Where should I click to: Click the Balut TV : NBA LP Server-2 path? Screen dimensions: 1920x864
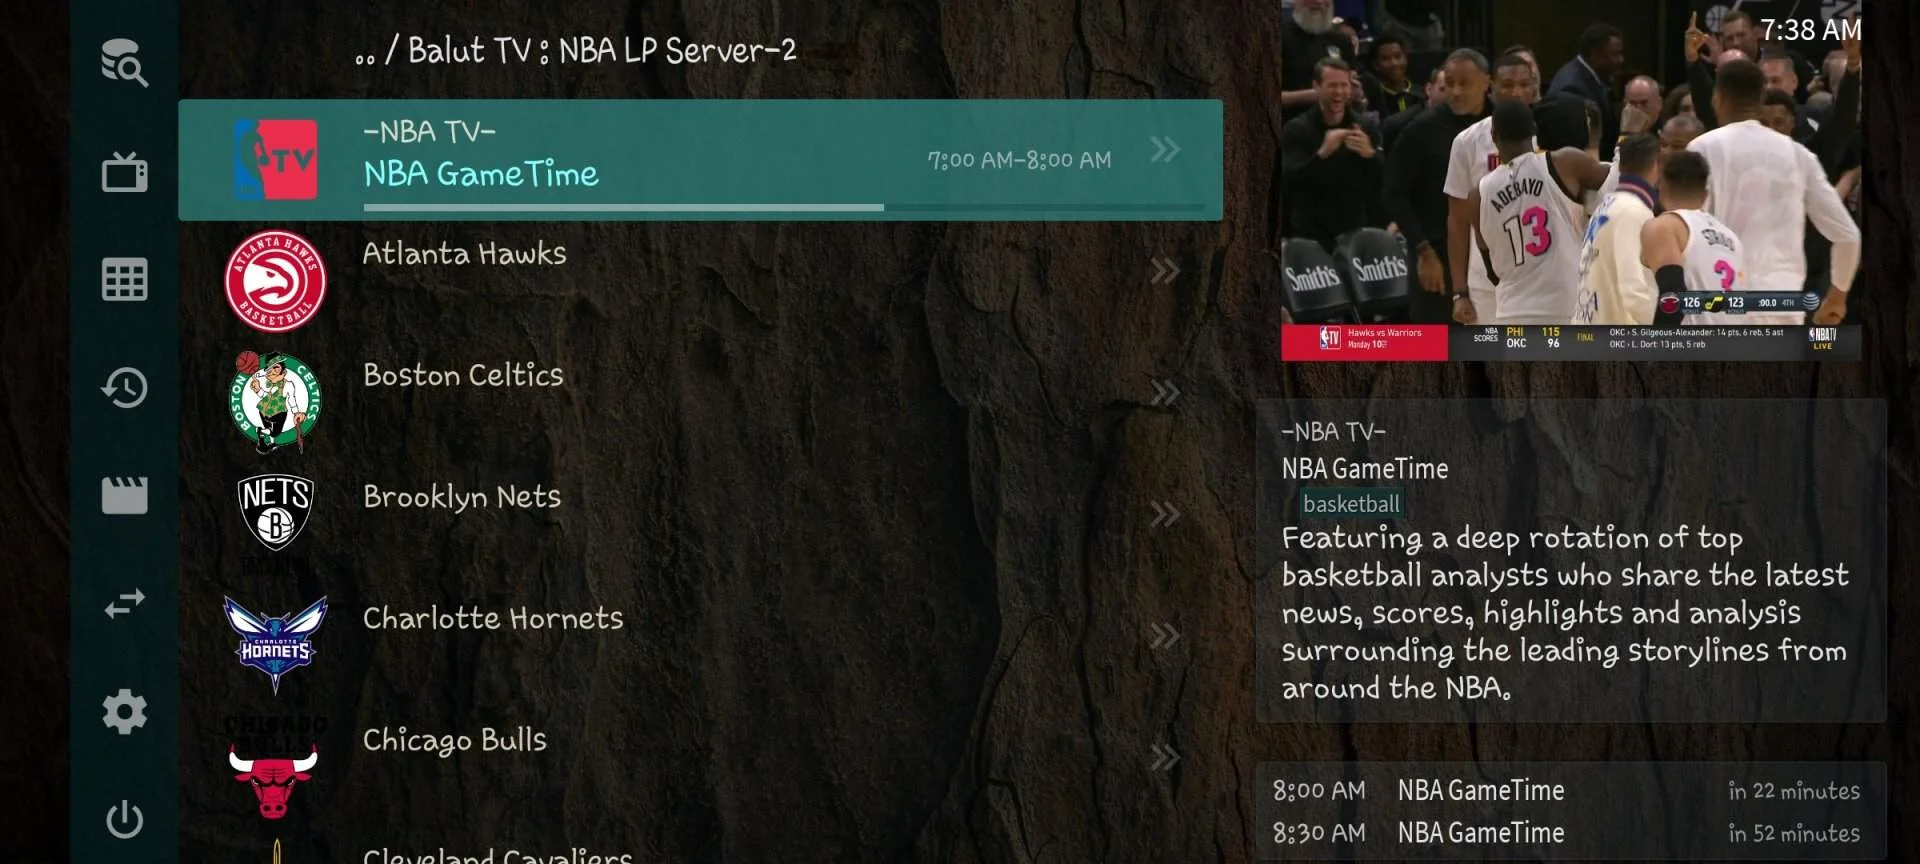pos(602,50)
